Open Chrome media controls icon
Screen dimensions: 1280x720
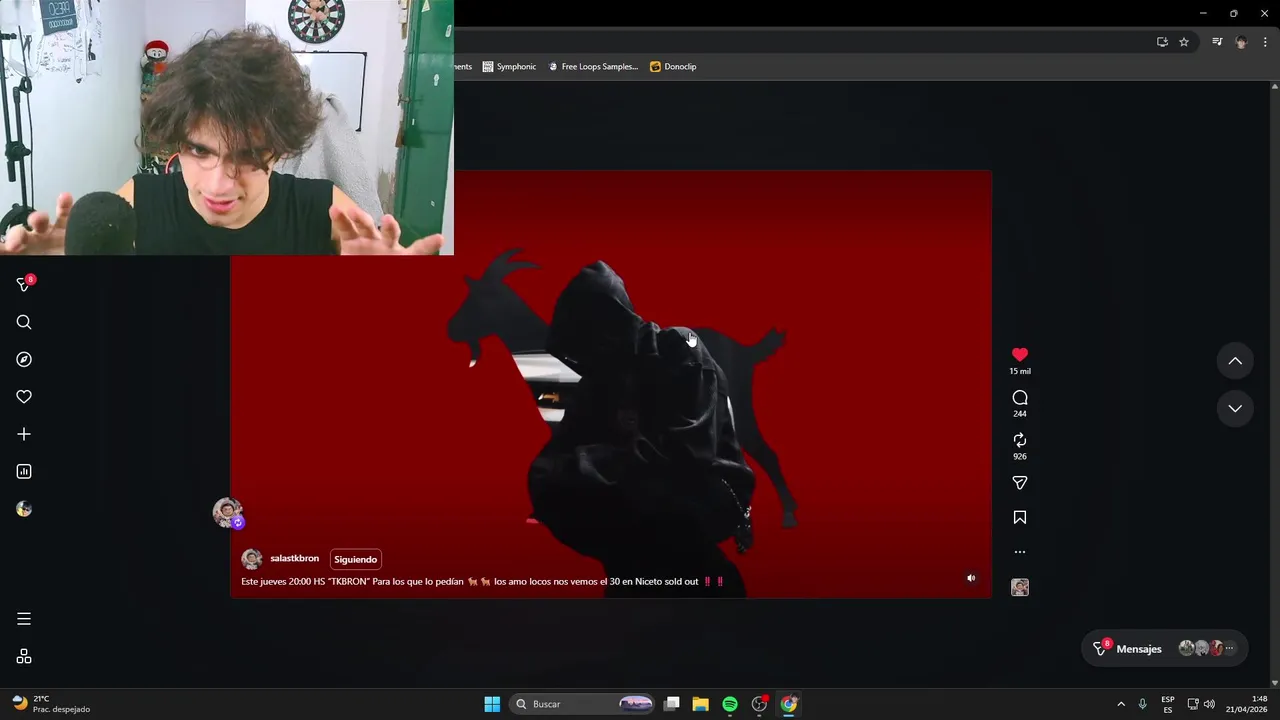[1217, 42]
